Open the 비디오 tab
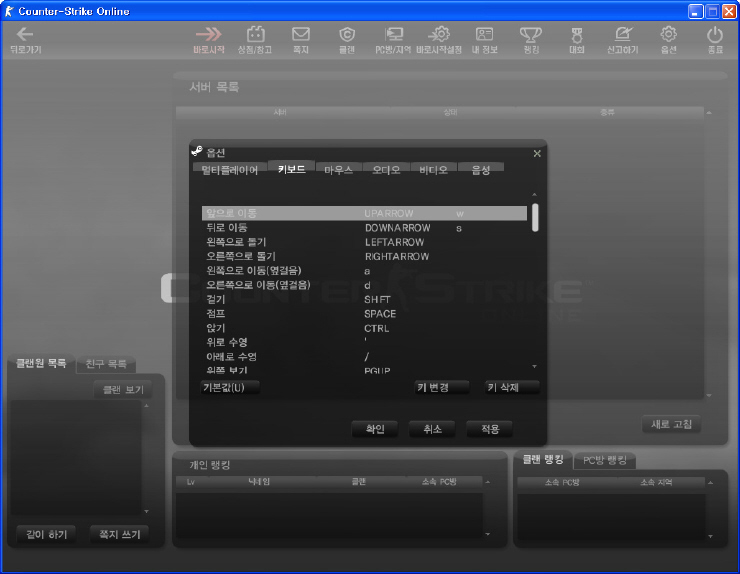This screenshot has height=574, width=740. [434, 170]
